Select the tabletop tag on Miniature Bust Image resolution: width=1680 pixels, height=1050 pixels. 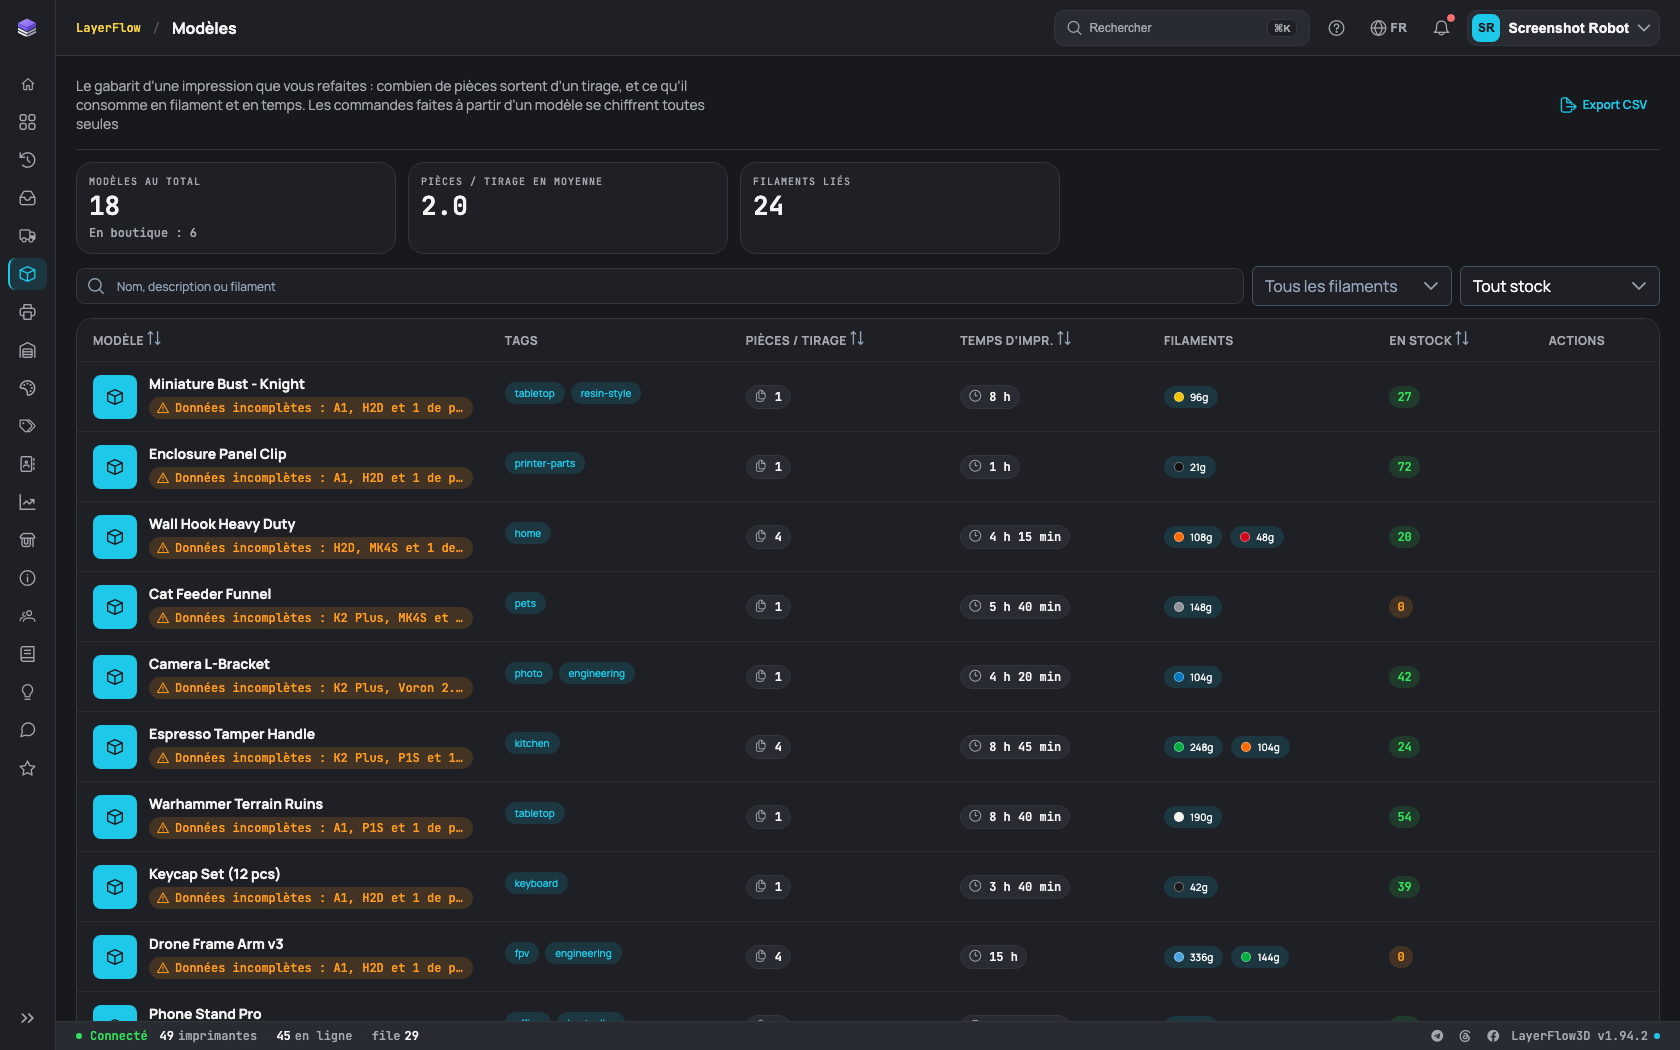click(x=534, y=393)
